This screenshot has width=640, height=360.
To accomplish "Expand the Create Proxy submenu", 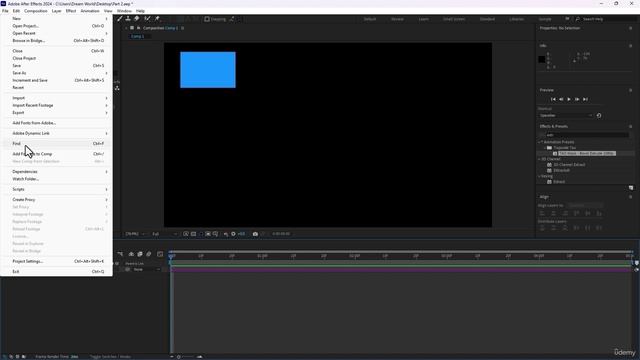I will pyautogui.click(x=56, y=200).
